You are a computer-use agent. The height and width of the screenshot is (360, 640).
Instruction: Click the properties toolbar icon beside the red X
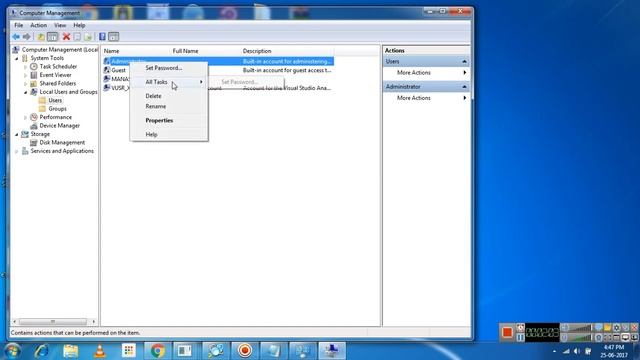77,37
